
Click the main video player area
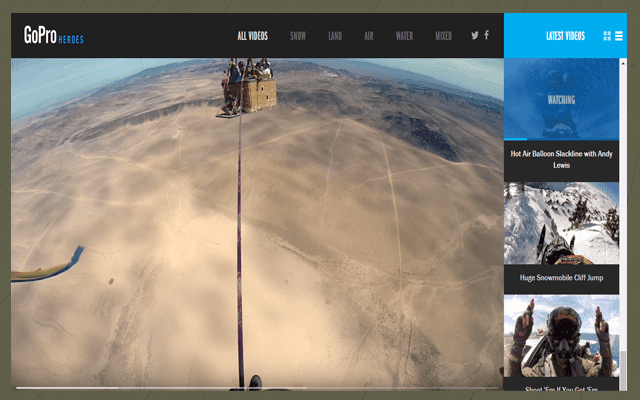[257, 220]
